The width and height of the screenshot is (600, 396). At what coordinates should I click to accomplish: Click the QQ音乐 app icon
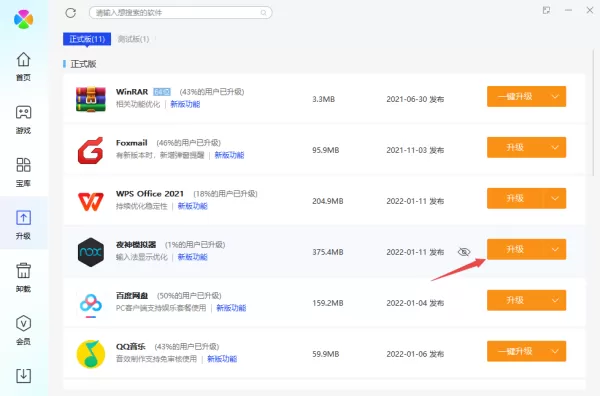(91, 354)
